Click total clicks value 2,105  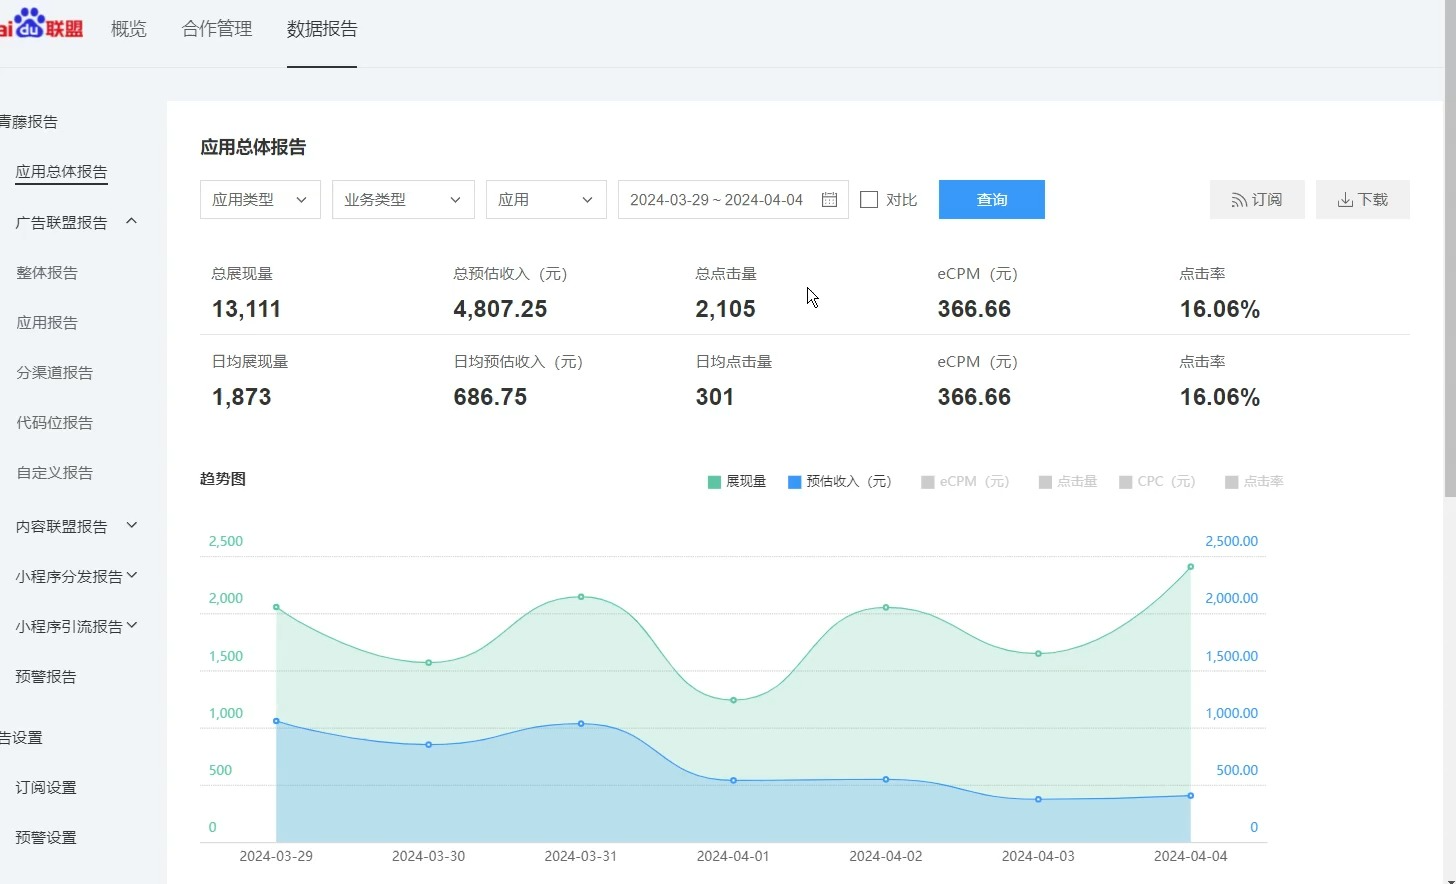[725, 309]
